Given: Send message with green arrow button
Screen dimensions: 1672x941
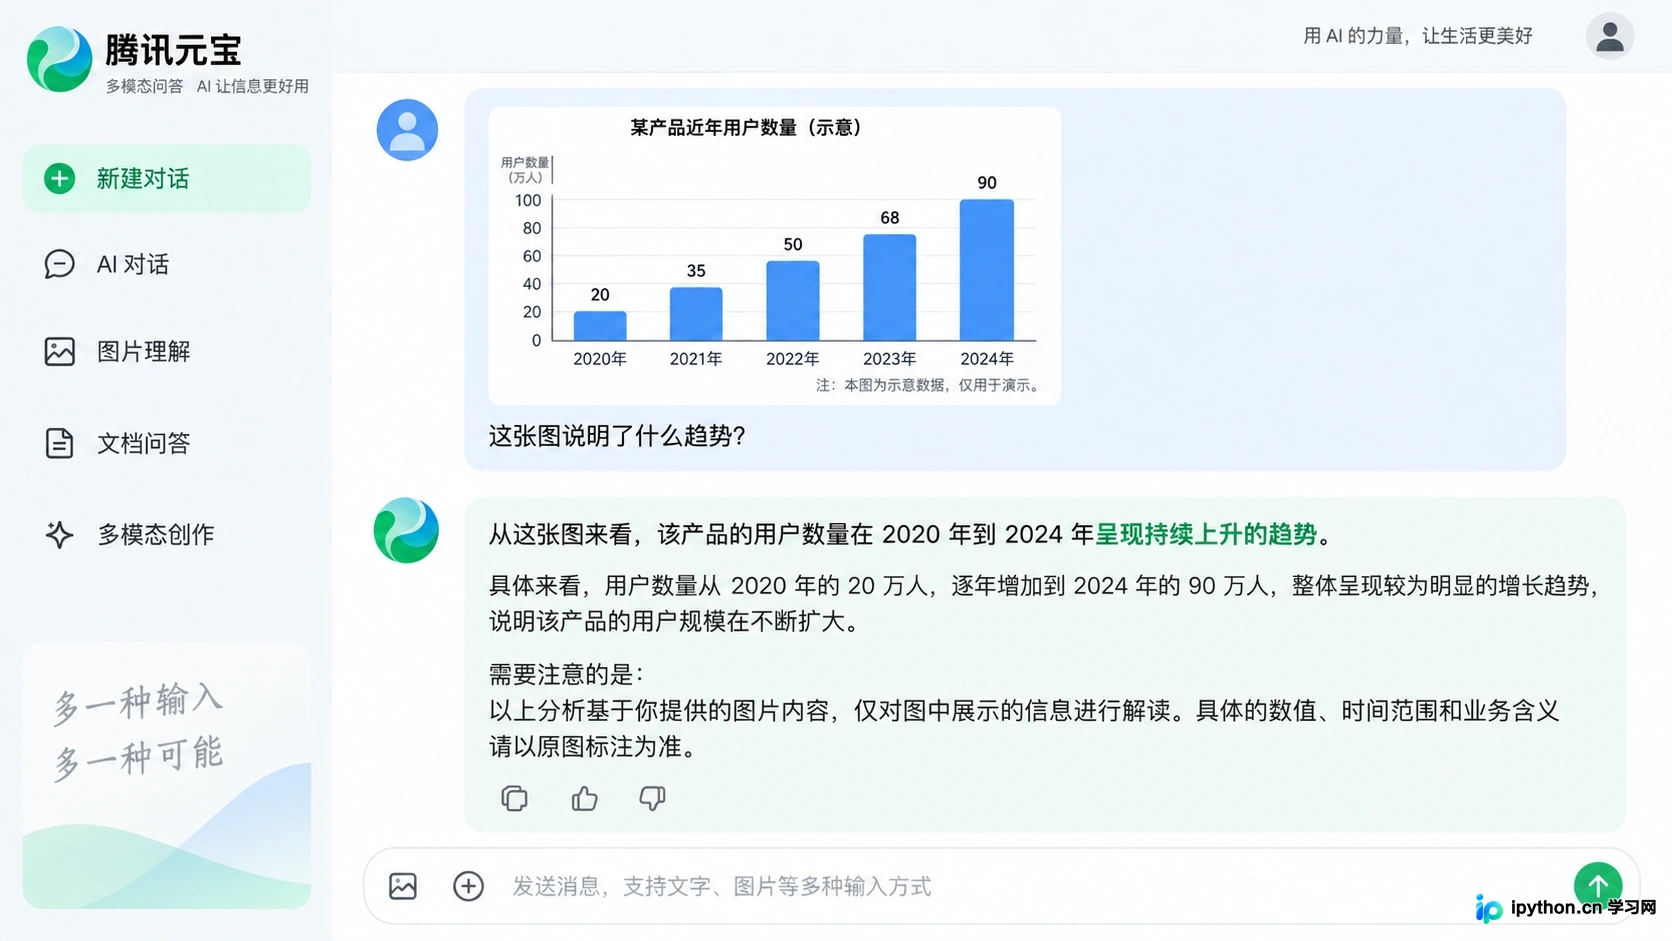Looking at the screenshot, I should pyautogui.click(x=1597, y=885).
